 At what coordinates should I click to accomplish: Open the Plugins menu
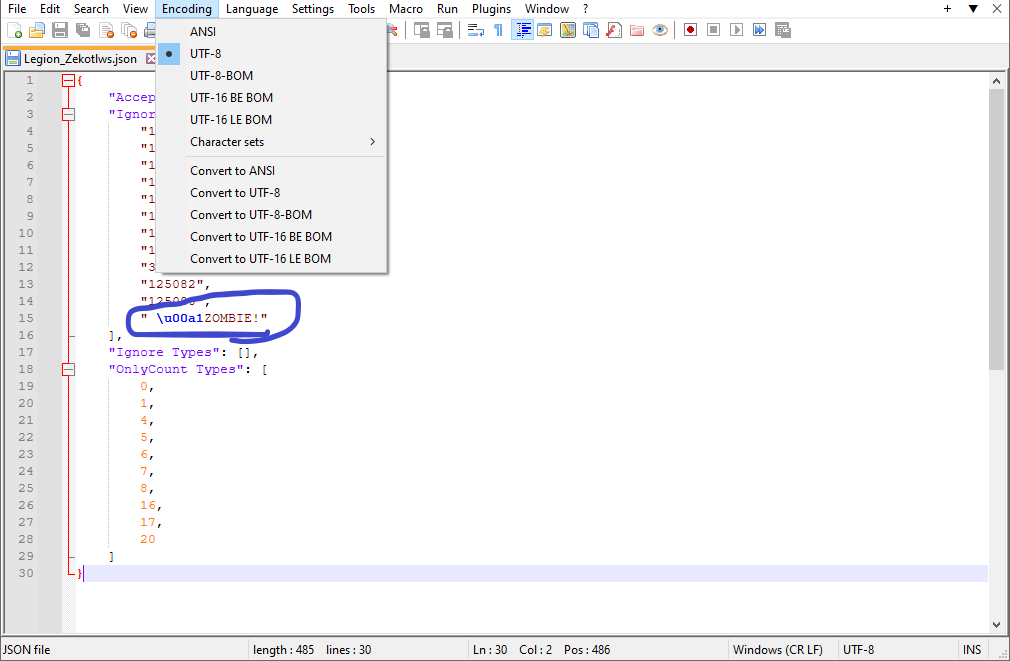pos(491,9)
